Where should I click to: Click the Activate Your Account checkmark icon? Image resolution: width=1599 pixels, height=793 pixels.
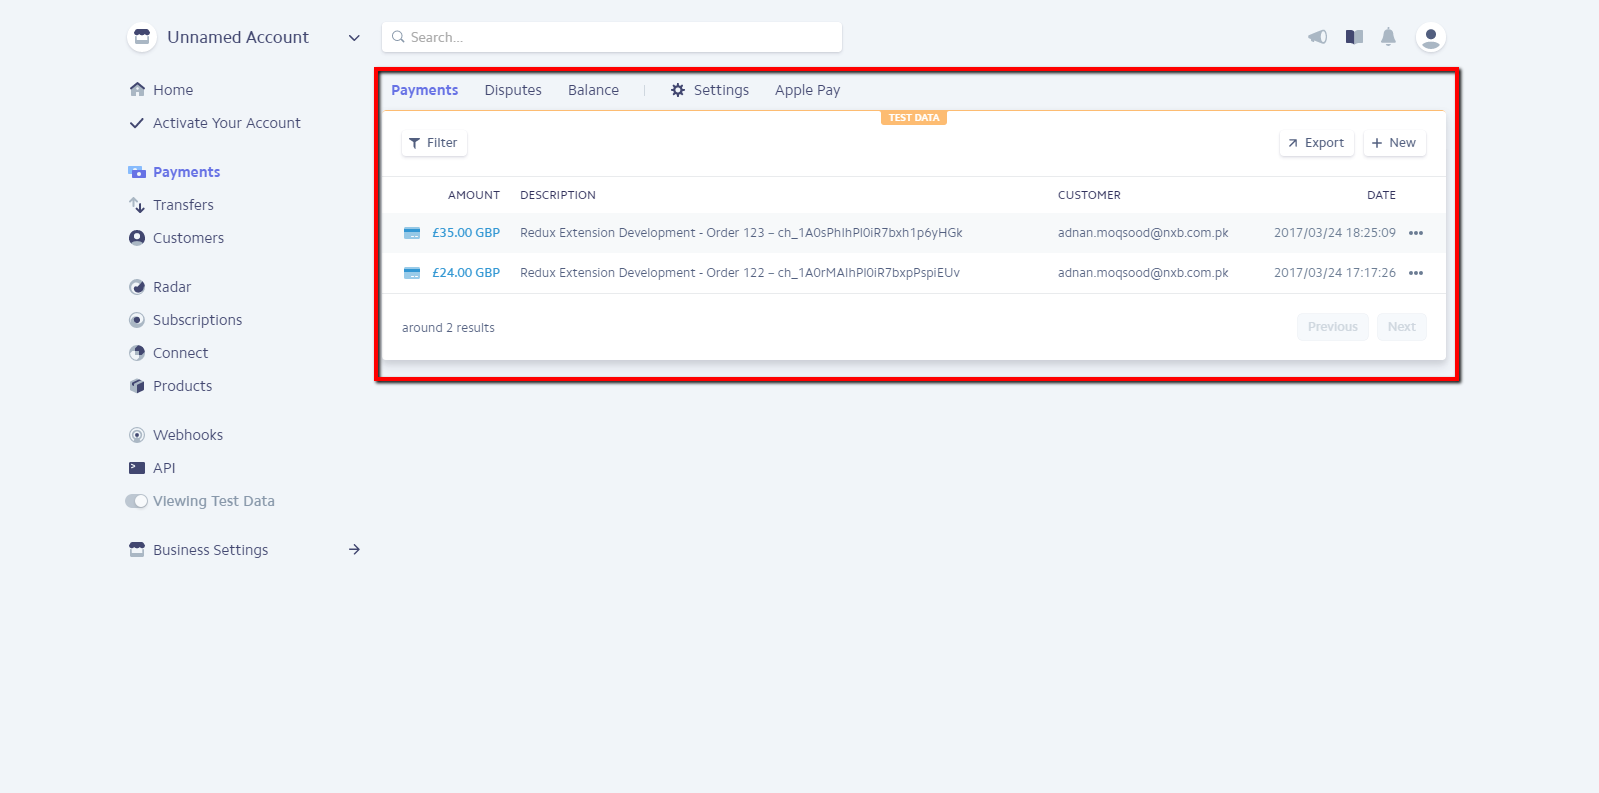point(137,123)
